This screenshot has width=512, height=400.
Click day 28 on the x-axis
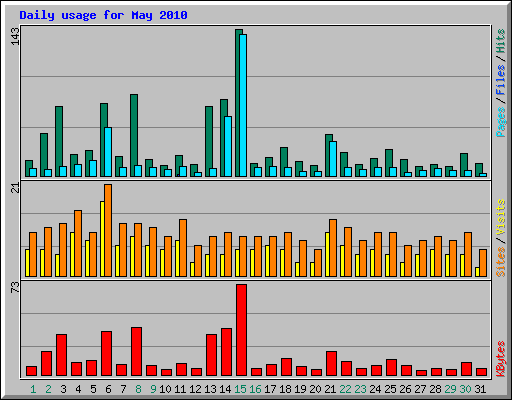(x=435, y=389)
